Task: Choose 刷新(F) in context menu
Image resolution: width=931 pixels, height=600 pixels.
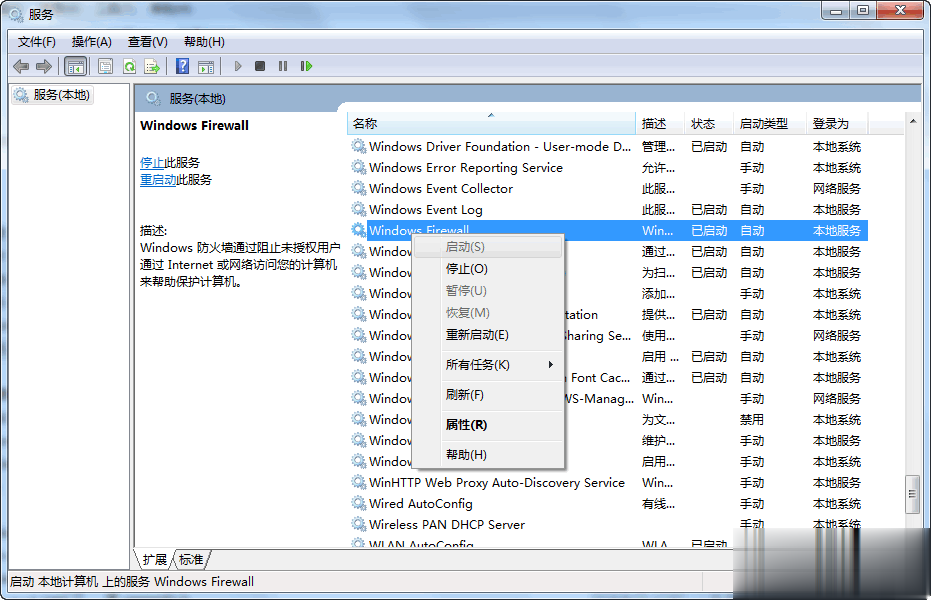Action: pos(488,395)
